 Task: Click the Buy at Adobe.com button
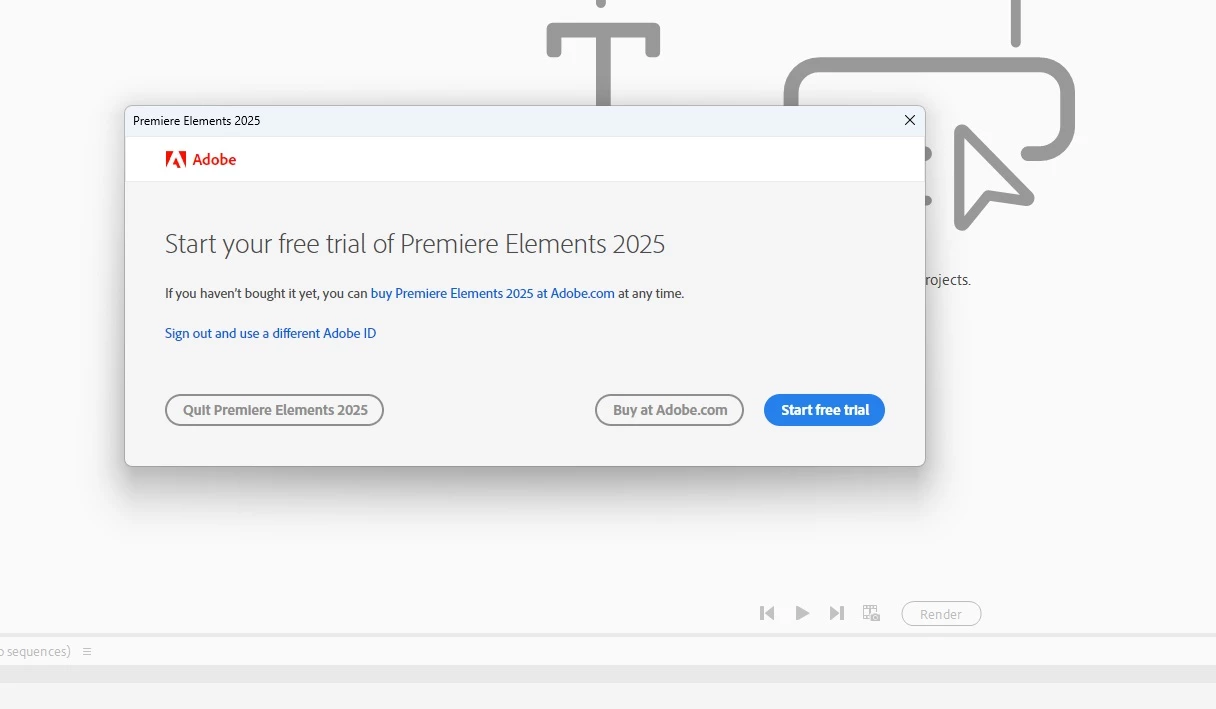coord(669,410)
